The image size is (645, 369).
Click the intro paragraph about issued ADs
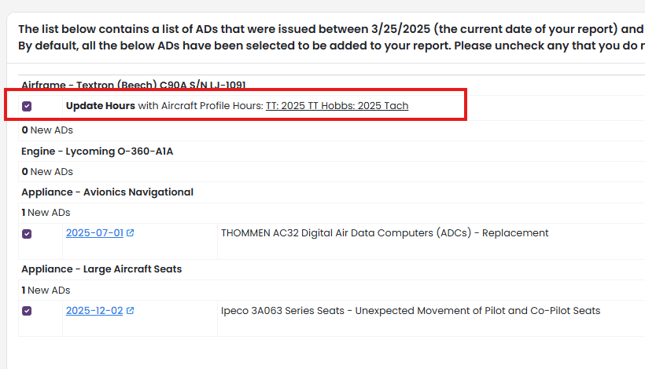[x=332, y=37]
